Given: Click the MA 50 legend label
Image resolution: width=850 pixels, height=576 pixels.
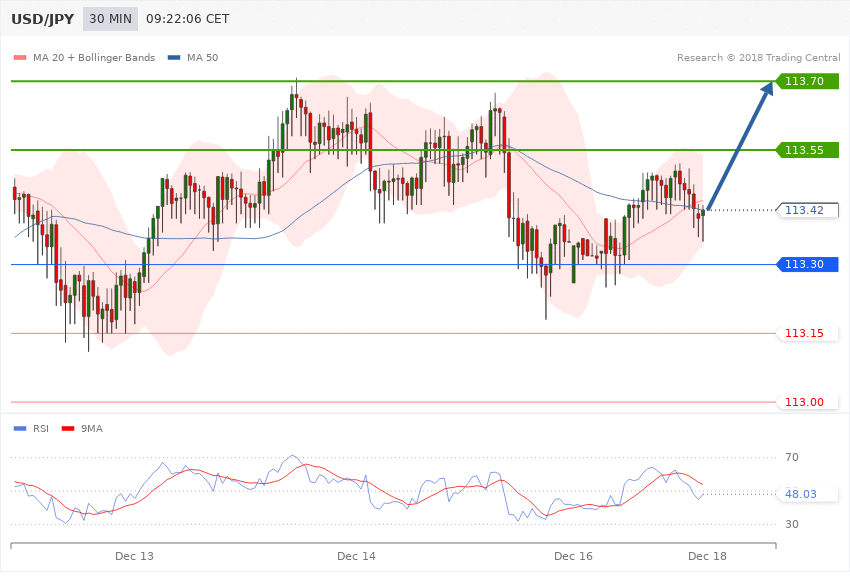Looking at the screenshot, I should click(x=202, y=57).
